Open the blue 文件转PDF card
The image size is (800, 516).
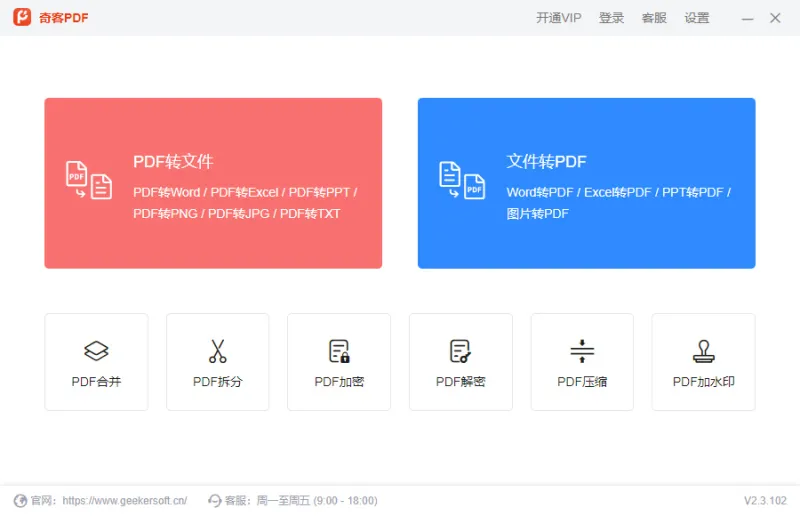pos(587,183)
